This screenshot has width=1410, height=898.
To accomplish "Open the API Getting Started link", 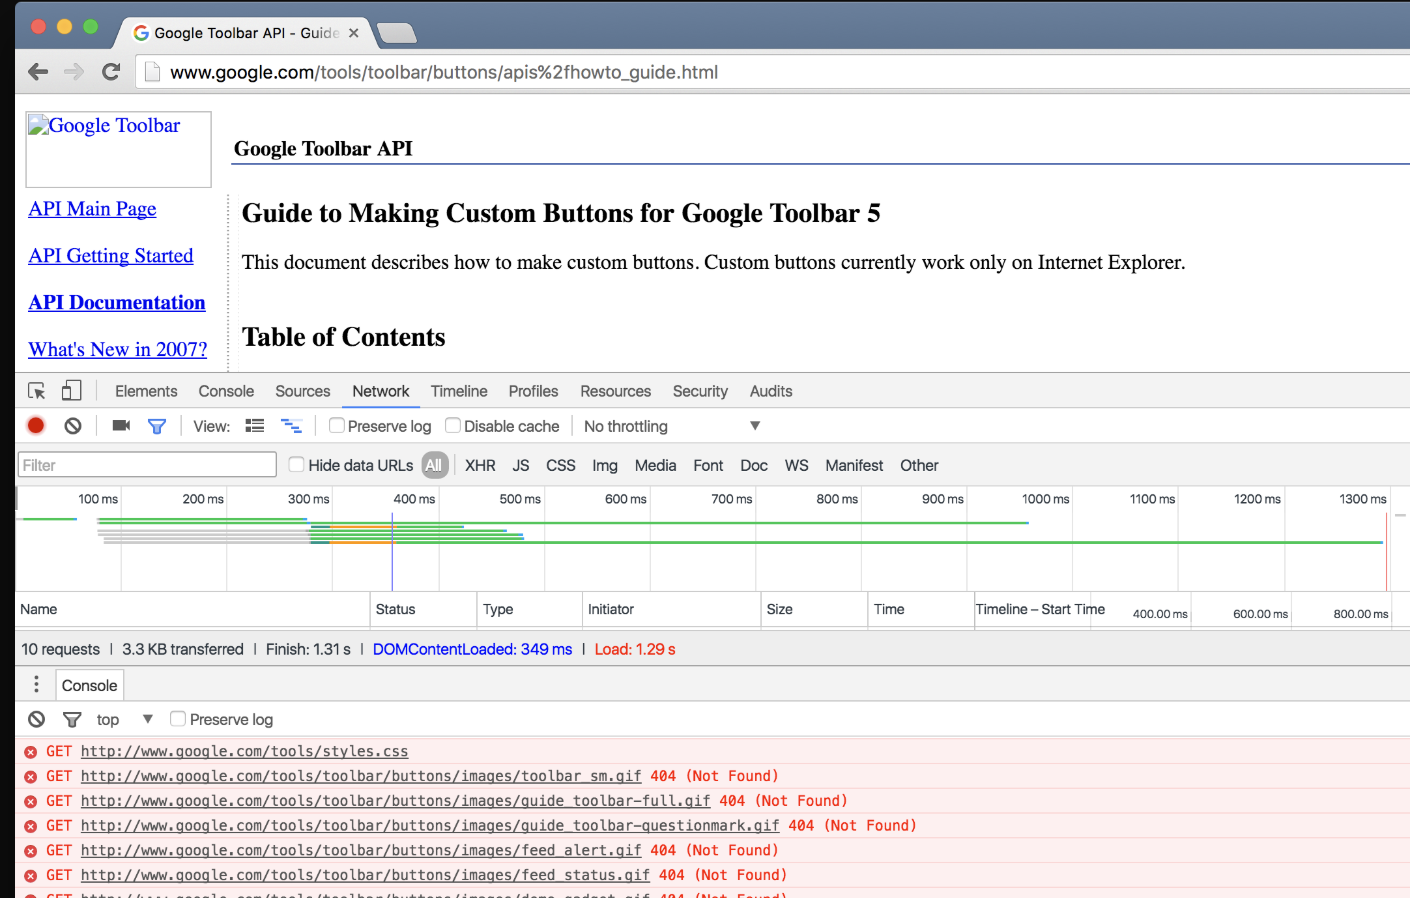I will (x=111, y=256).
